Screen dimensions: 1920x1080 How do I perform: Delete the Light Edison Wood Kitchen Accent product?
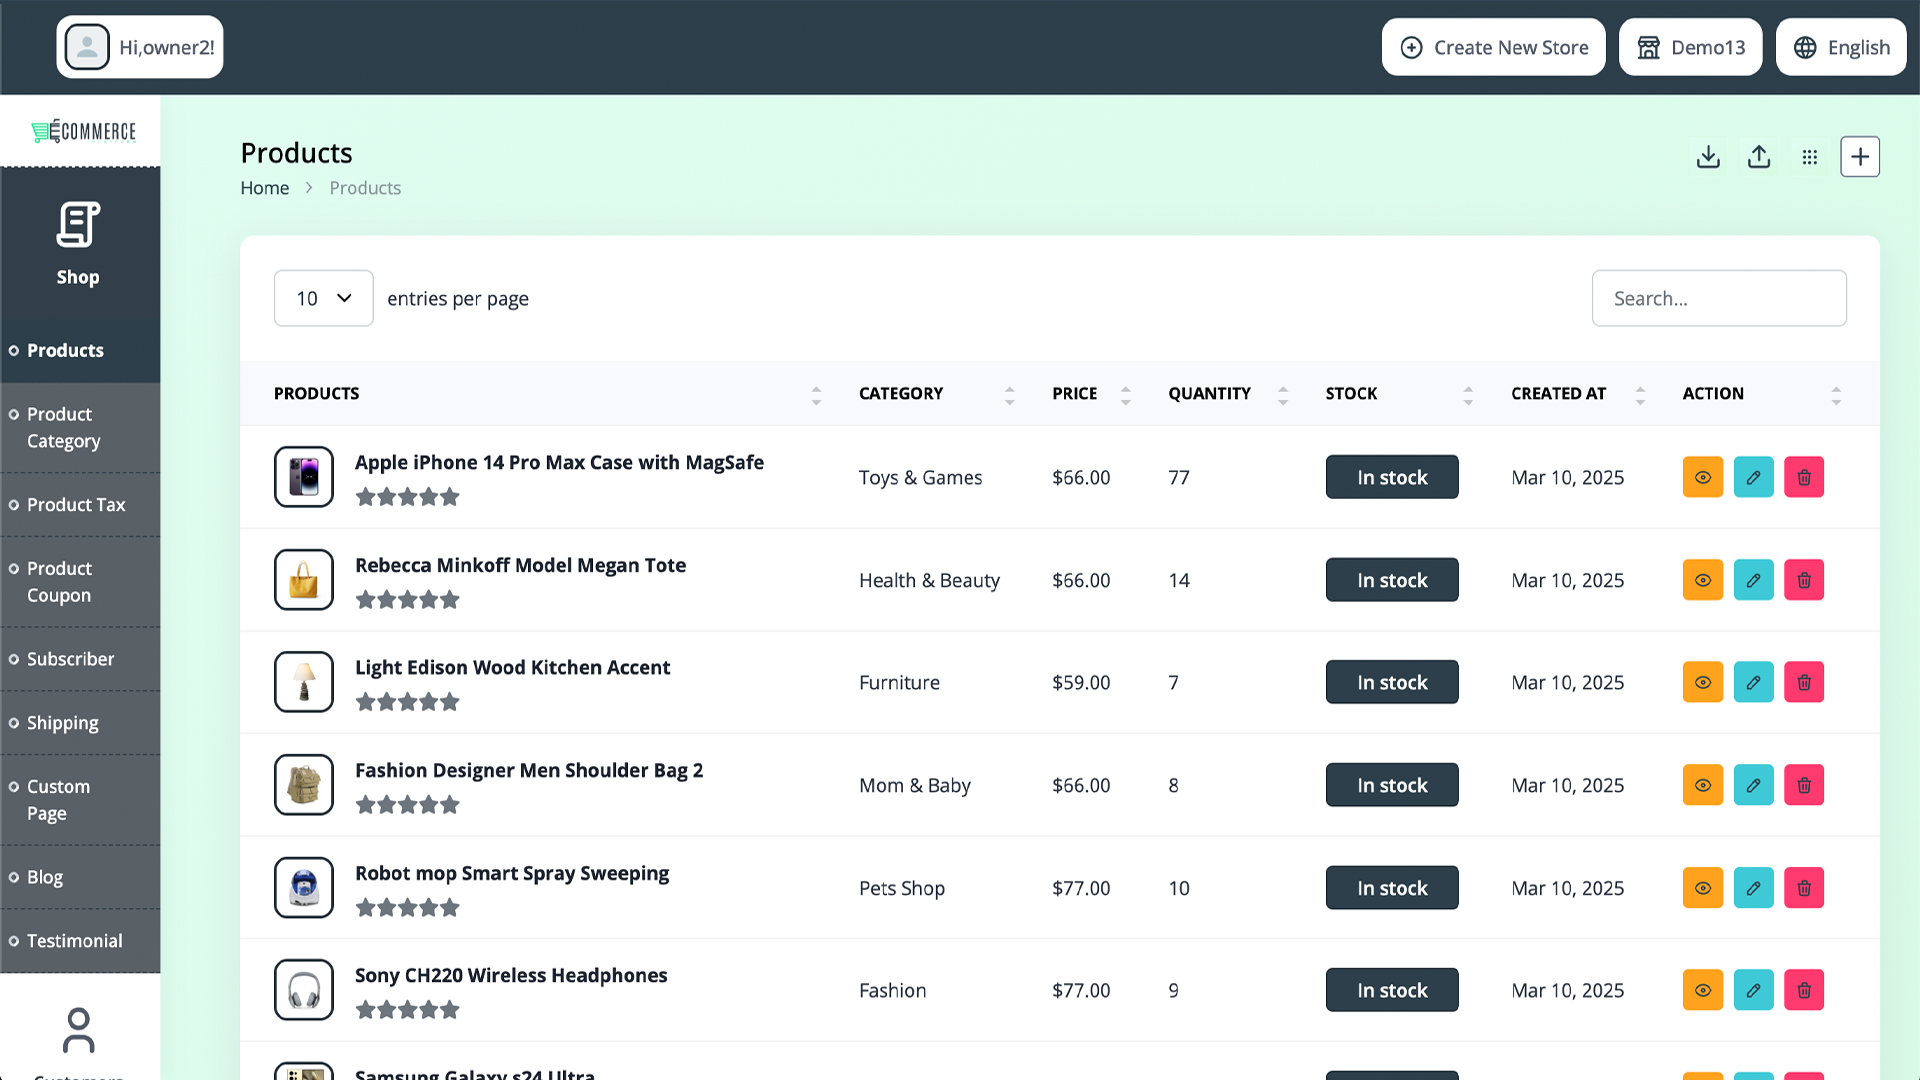pyautogui.click(x=1804, y=682)
